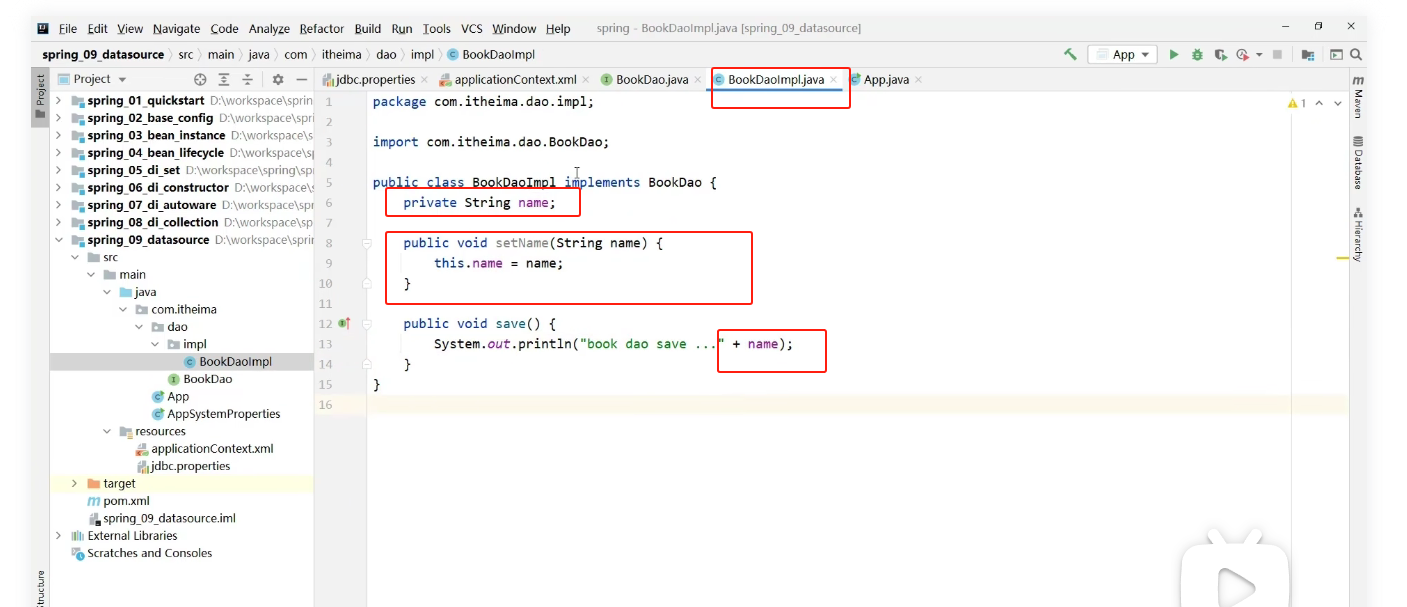Click the grey Stop square in toolbar
Screen dimensions: 1407x607
pyautogui.click(x=1277, y=55)
